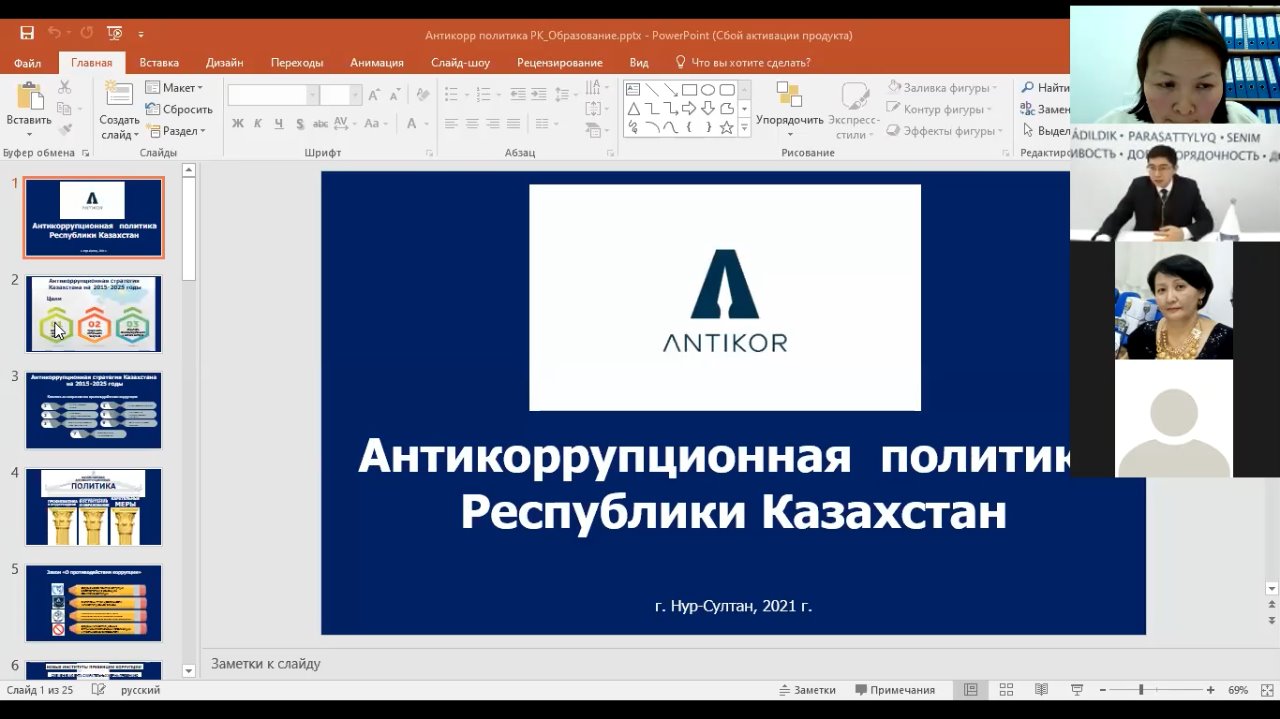Select the oval shape in shapes gallery
The width and height of the screenshot is (1280, 719).
pos(708,89)
